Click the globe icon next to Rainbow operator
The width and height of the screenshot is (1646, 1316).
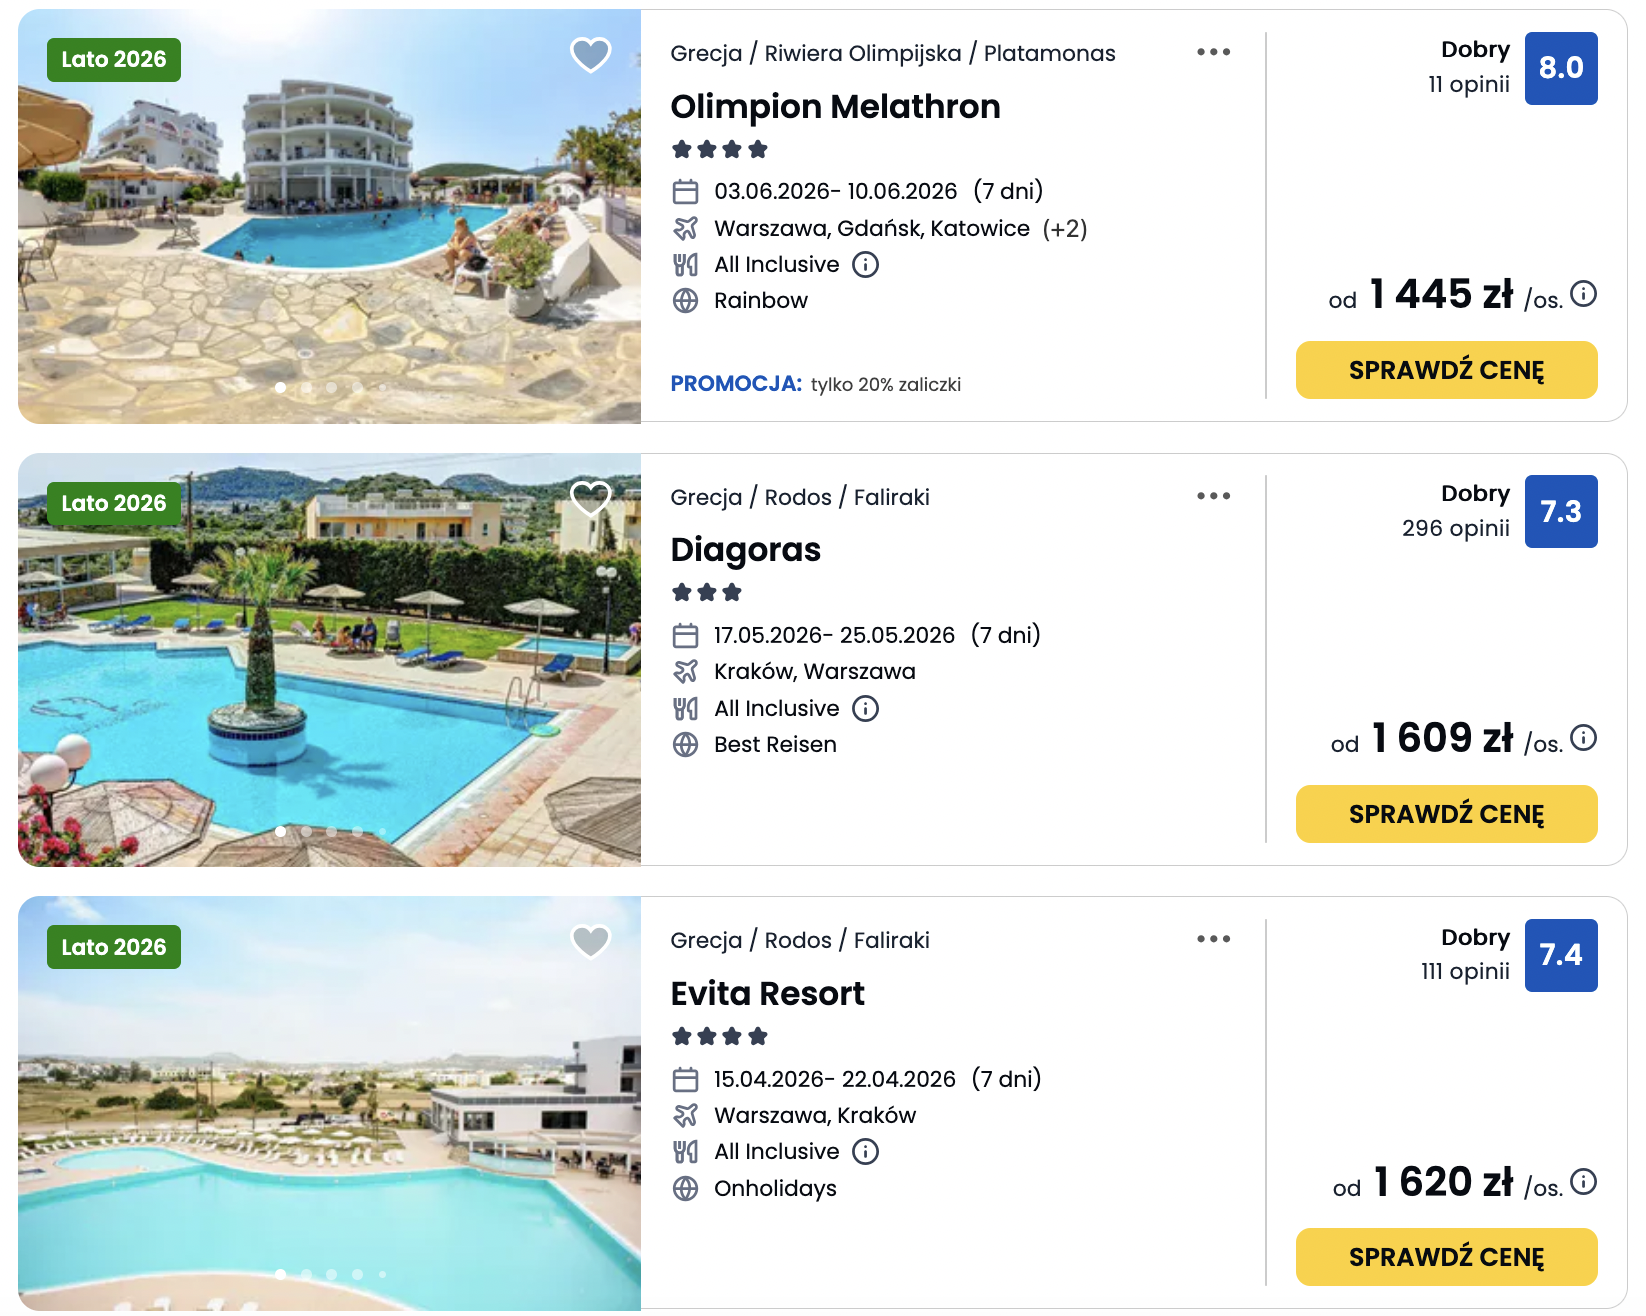tap(686, 300)
